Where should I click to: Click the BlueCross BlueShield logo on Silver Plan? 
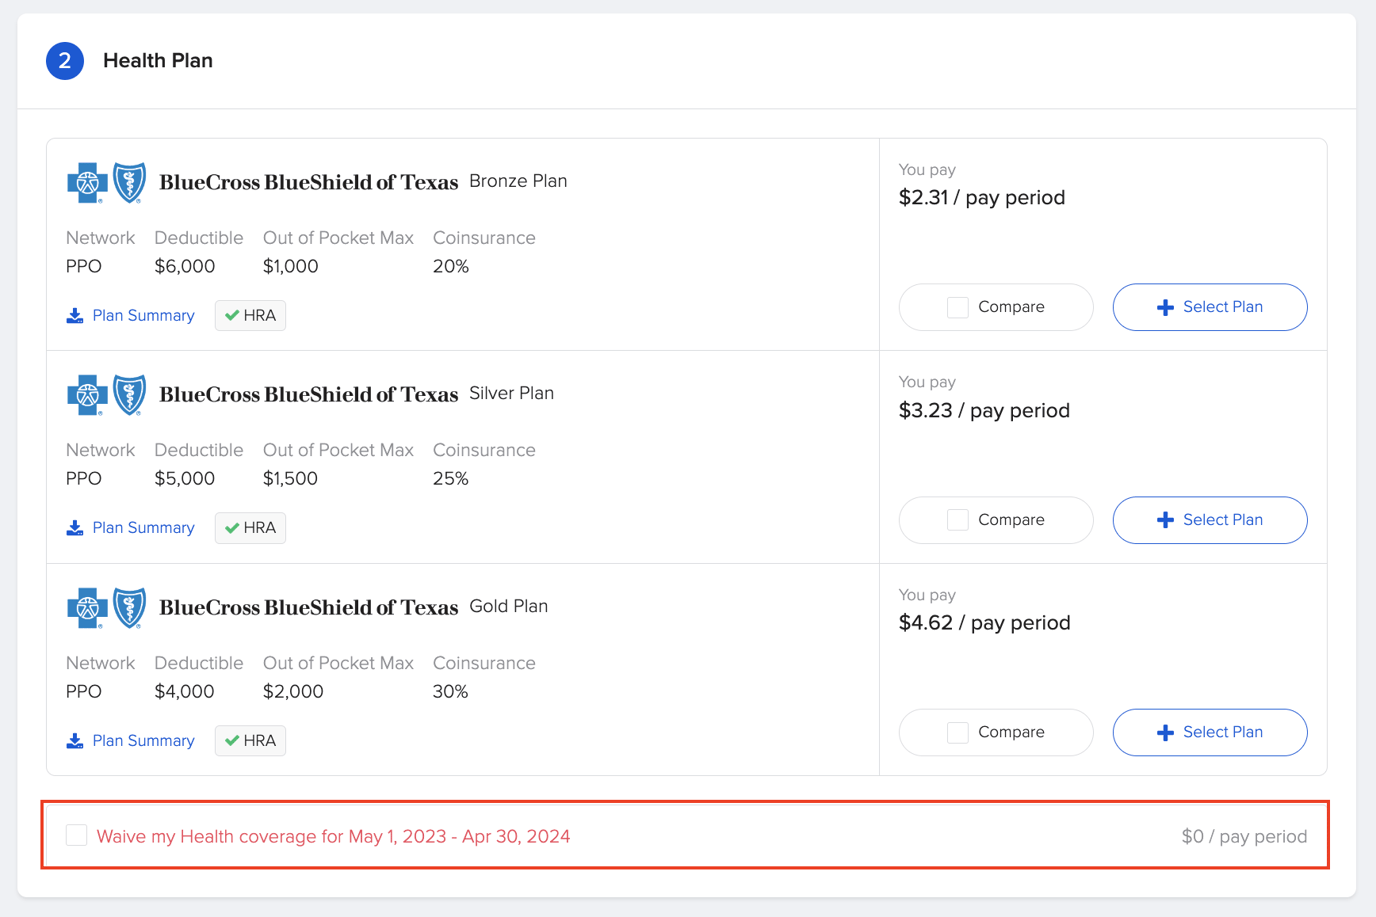(107, 395)
